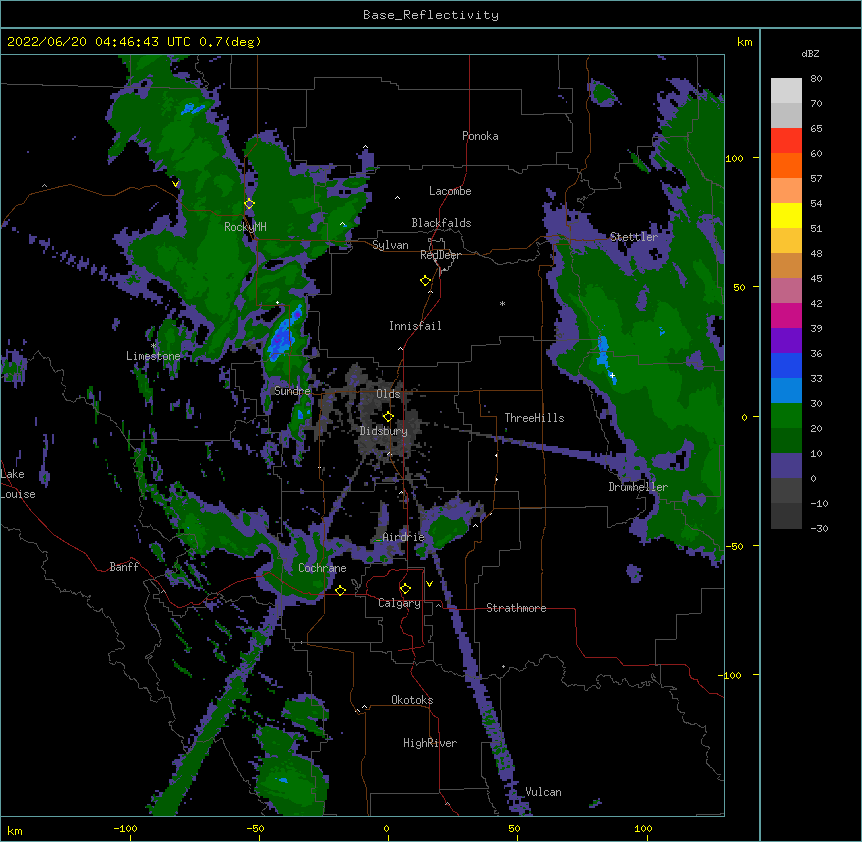This screenshot has width=862, height=842.
Task: Click the bright green 20-30 dBZ legend swatch
Action: (x=786, y=416)
